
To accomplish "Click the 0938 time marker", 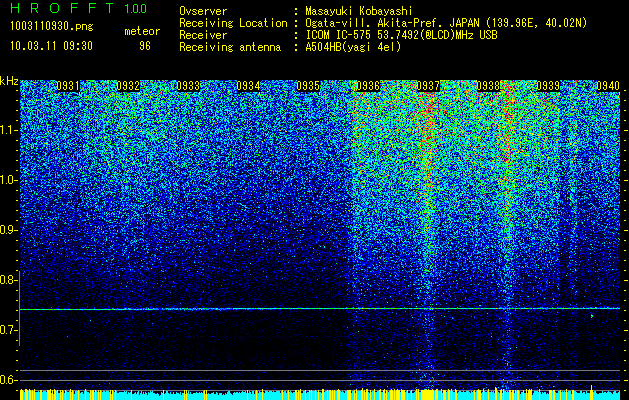I will pyautogui.click(x=488, y=86).
